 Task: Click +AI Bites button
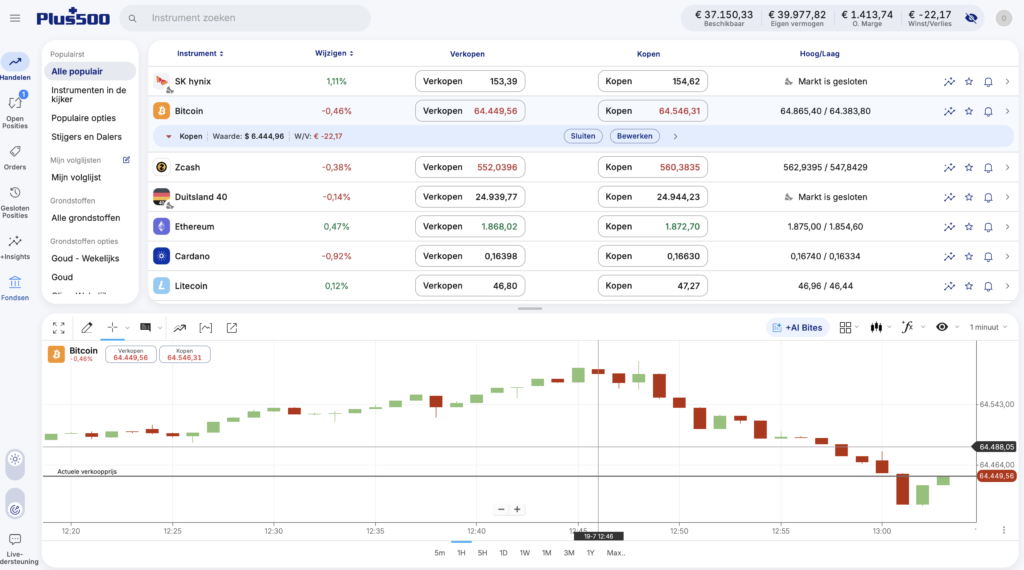pos(797,328)
